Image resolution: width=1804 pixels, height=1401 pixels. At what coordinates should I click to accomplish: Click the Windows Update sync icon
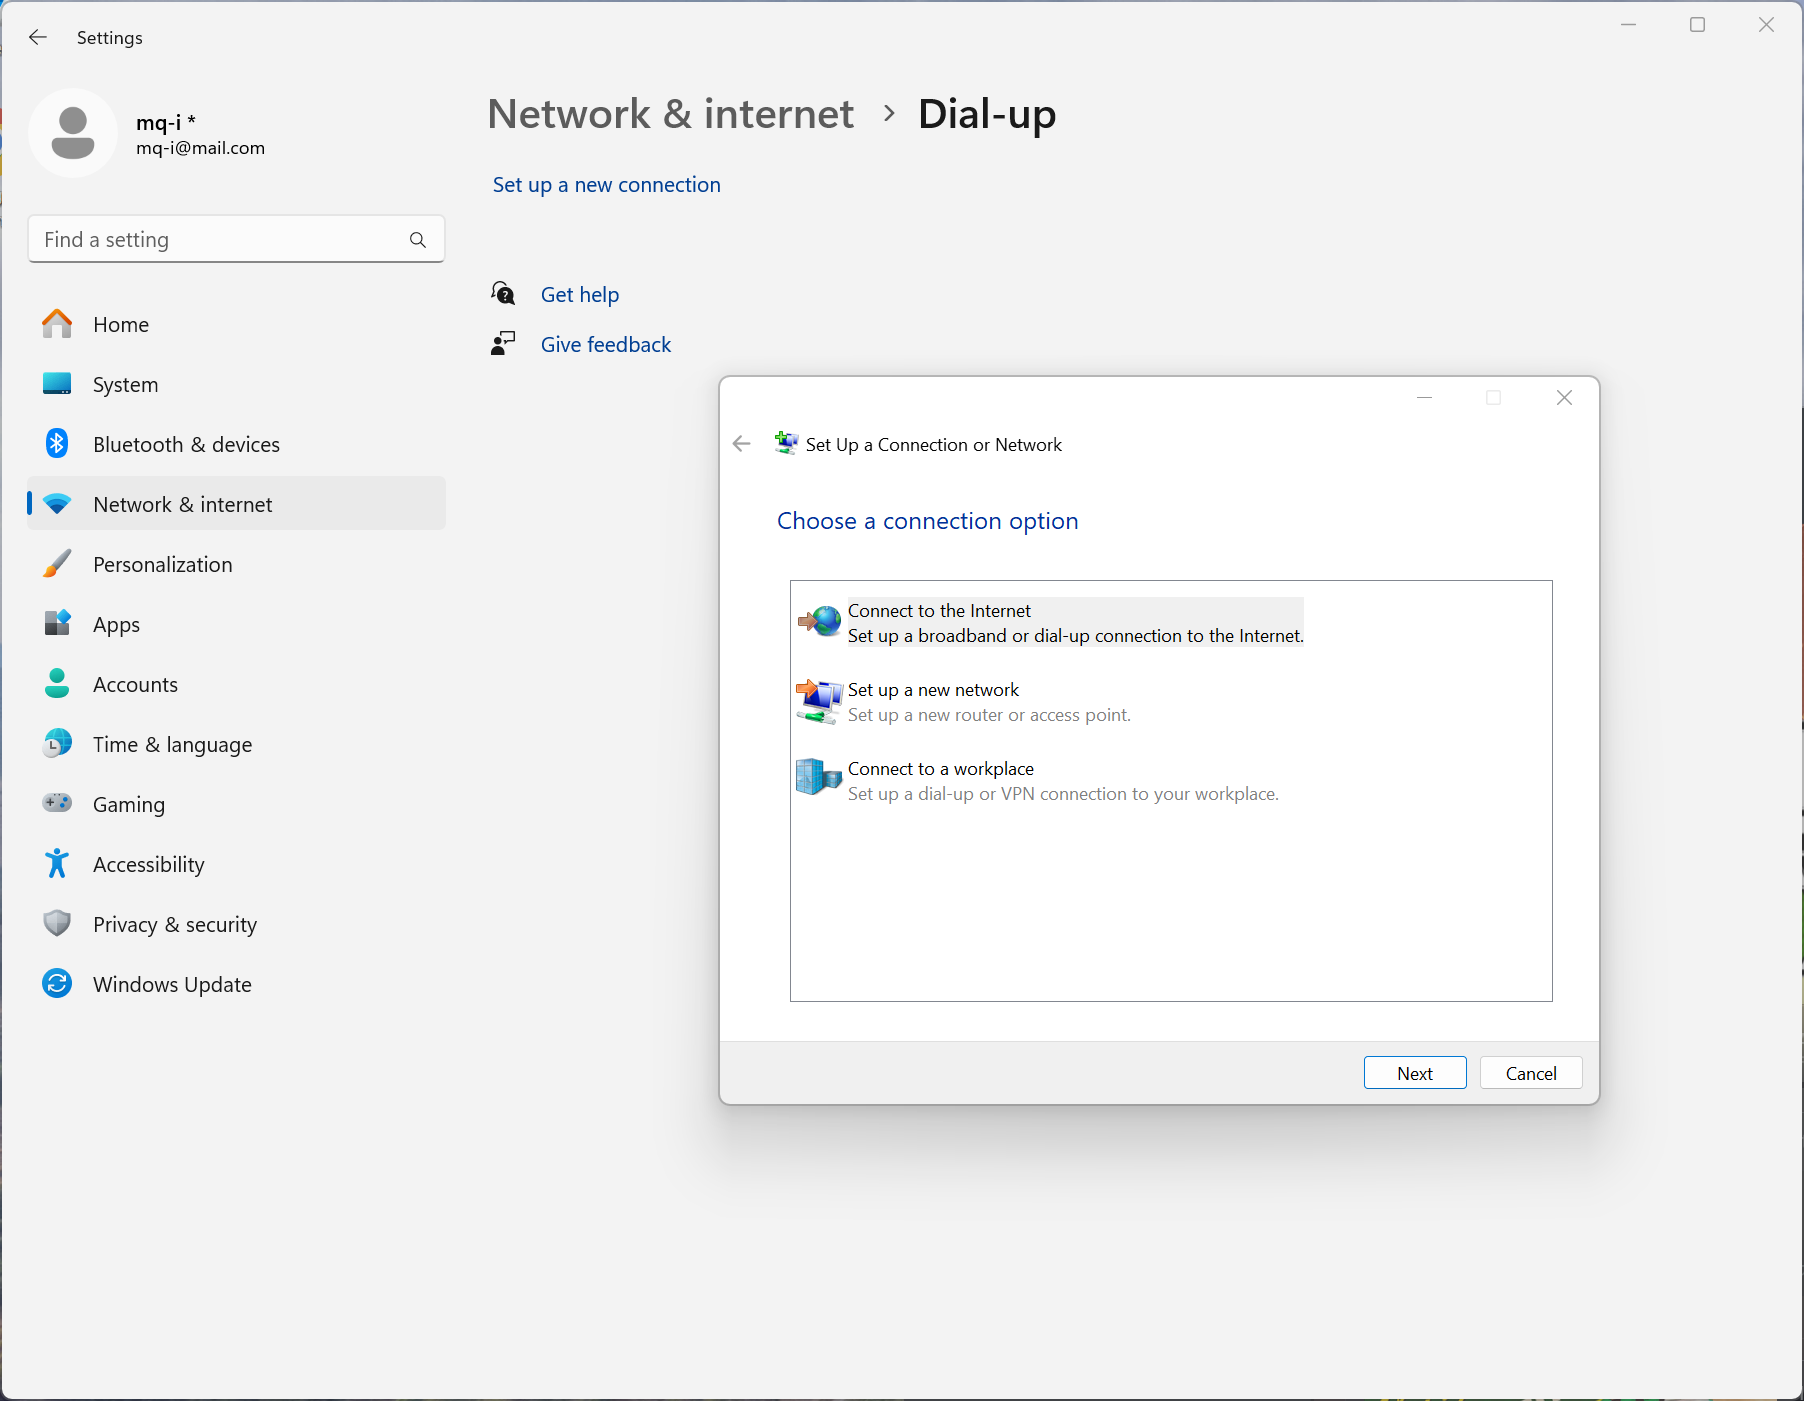pyautogui.click(x=57, y=984)
